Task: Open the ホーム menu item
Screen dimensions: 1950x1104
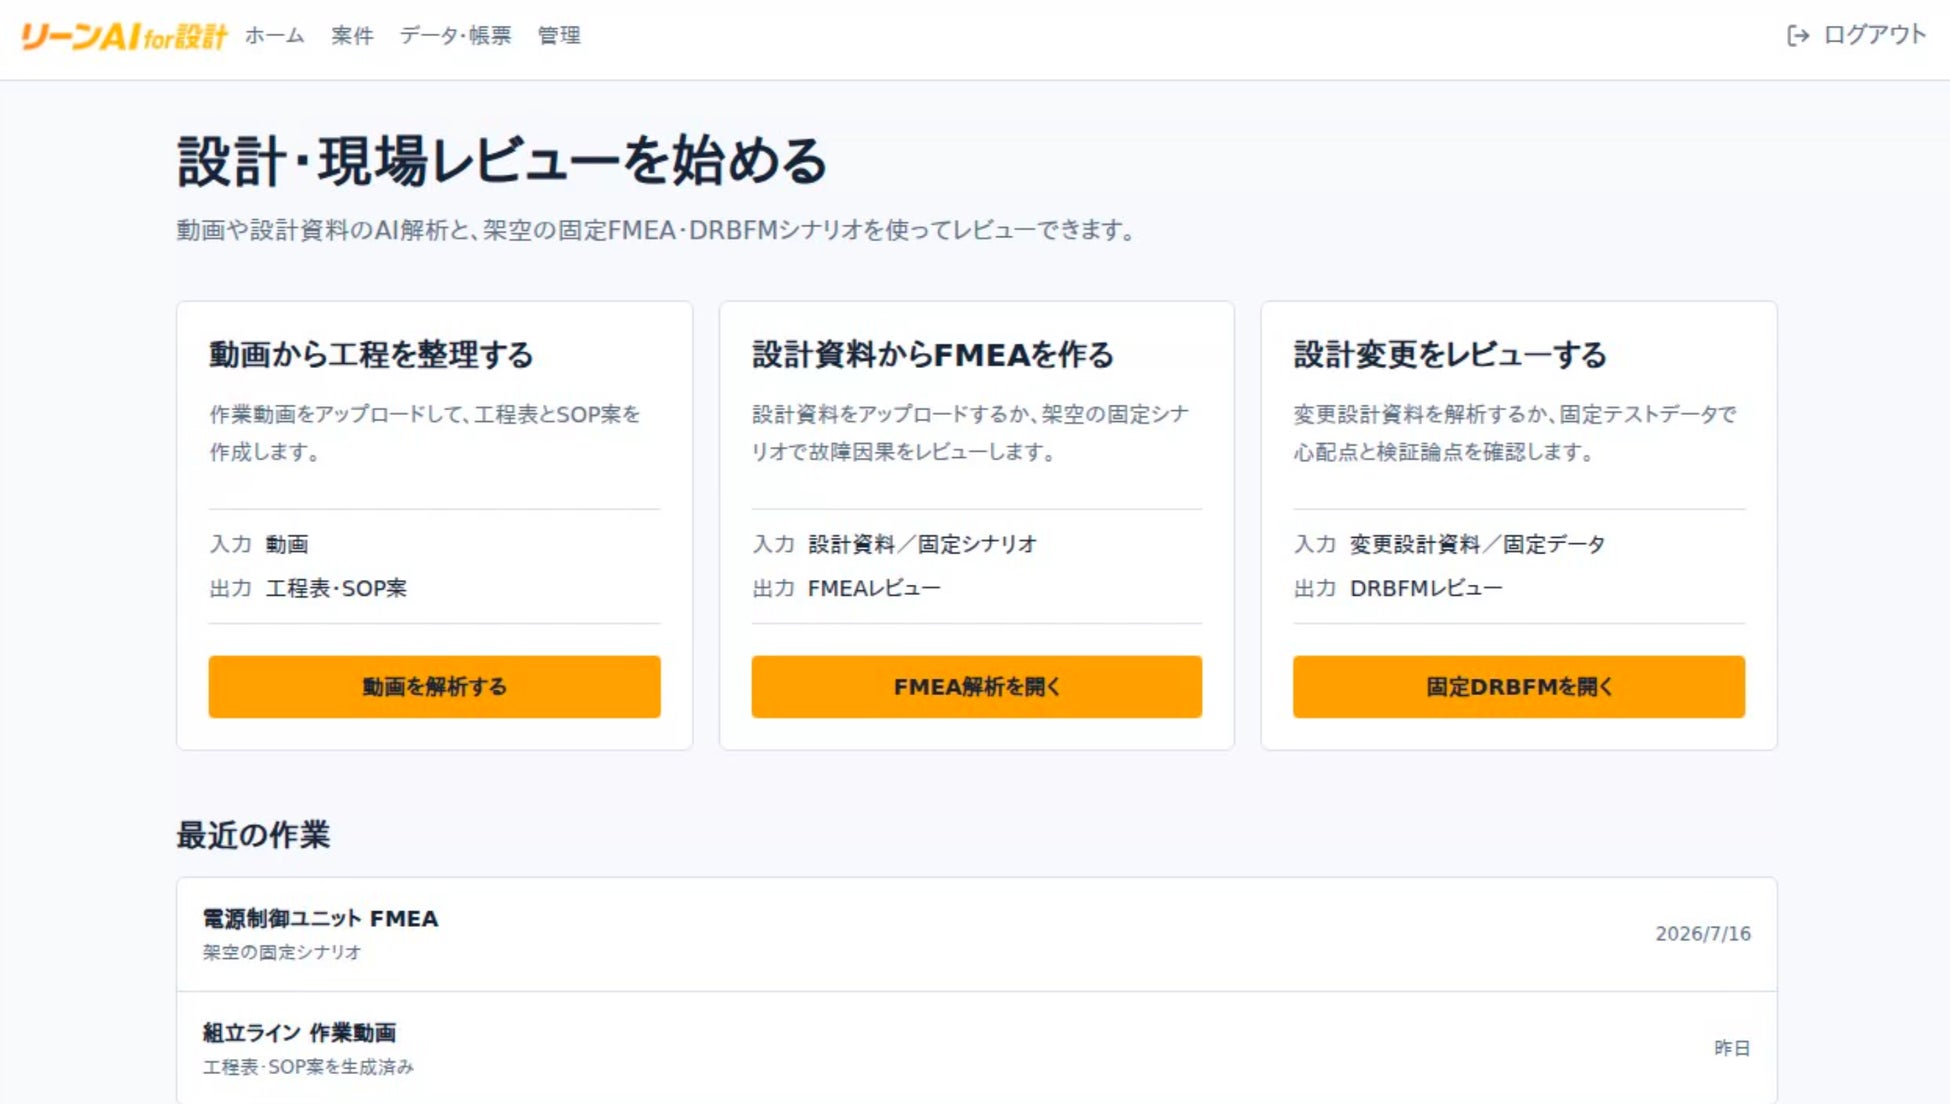Action: pyautogui.click(x=274, y=36)
